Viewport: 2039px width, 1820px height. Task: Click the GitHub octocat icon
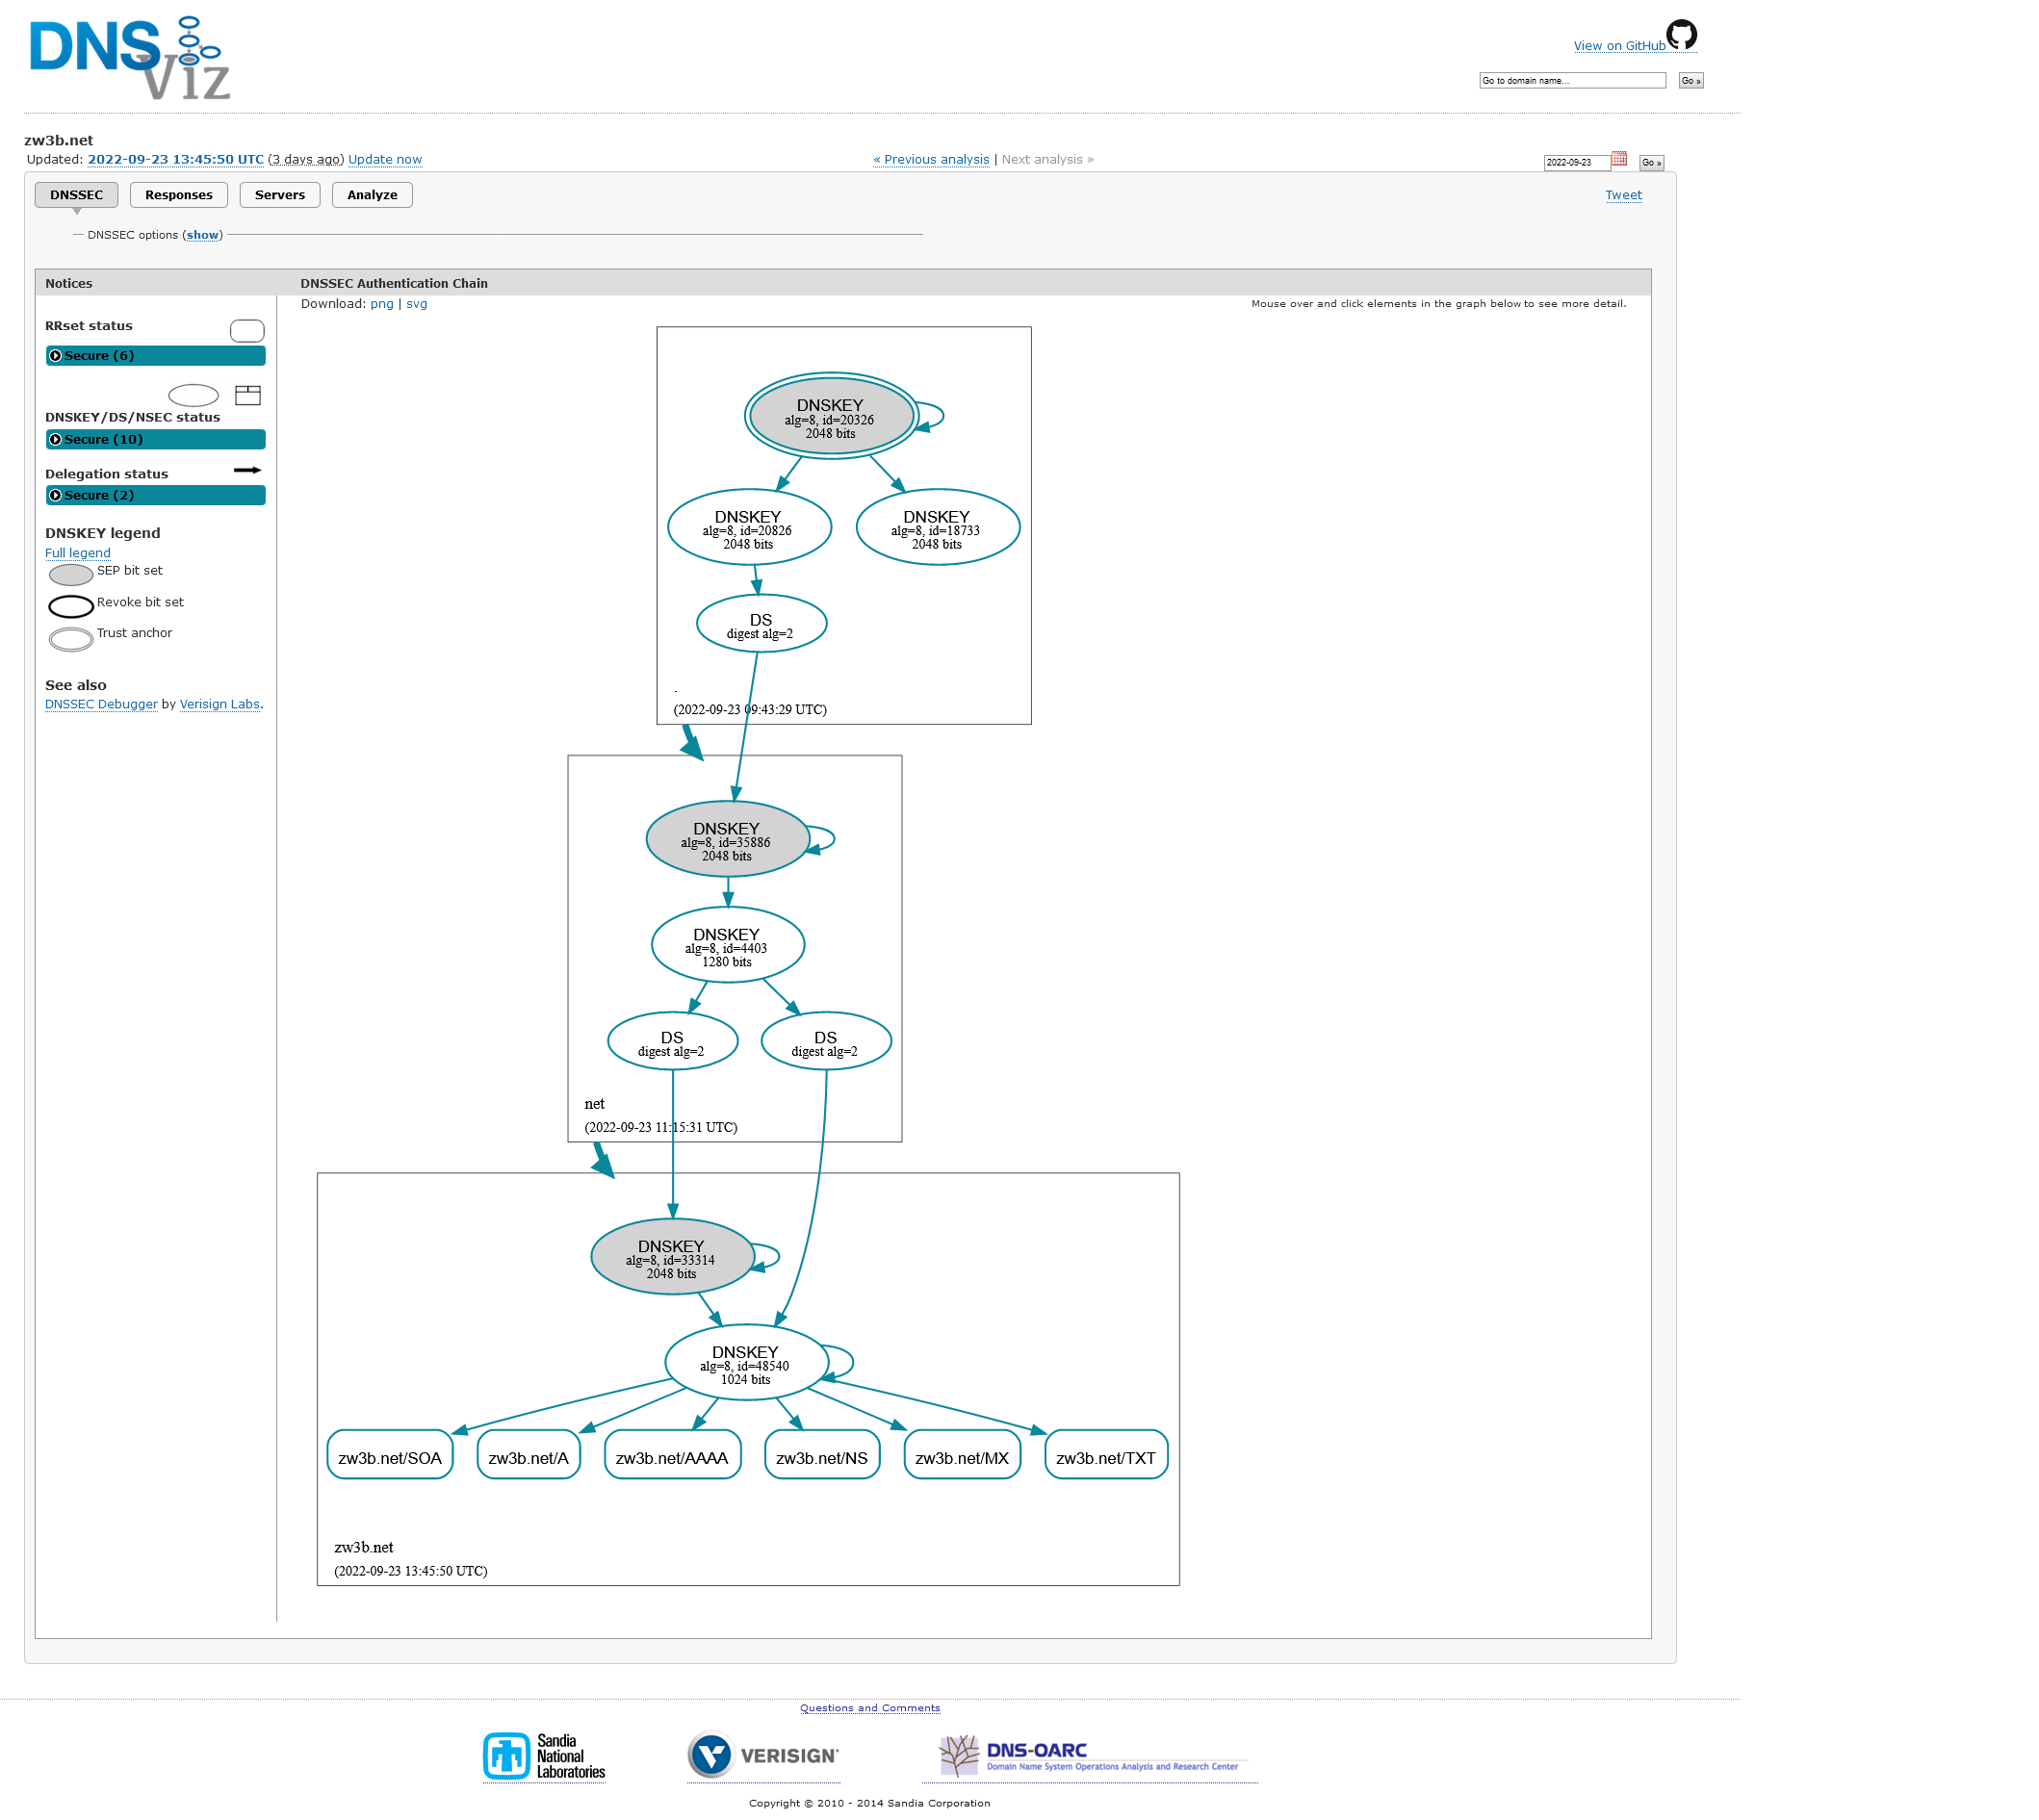[x=1682, y=35]
